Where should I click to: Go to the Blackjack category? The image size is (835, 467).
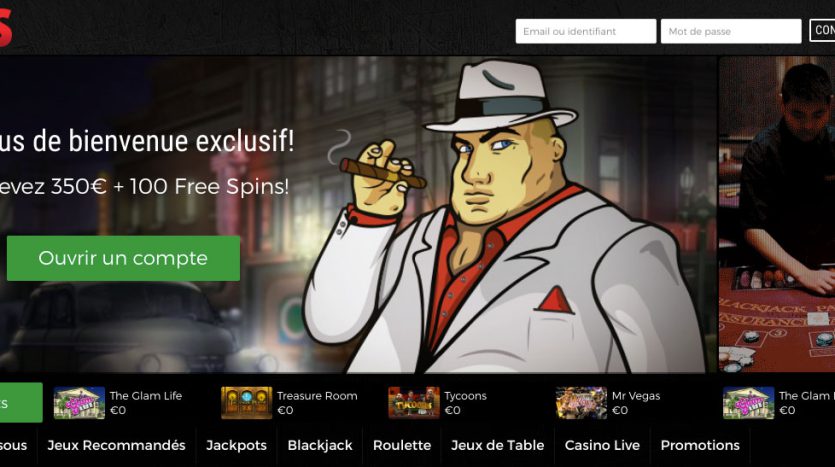point(320,446)
